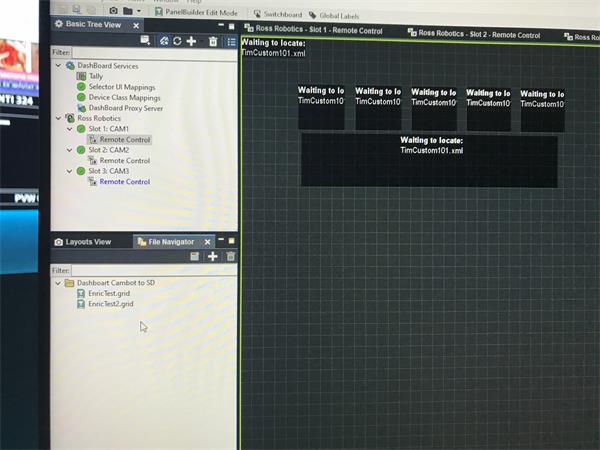600x450 pixels.
Task: Maximize the Basic Tree View panel
Action: pos(232,26)
